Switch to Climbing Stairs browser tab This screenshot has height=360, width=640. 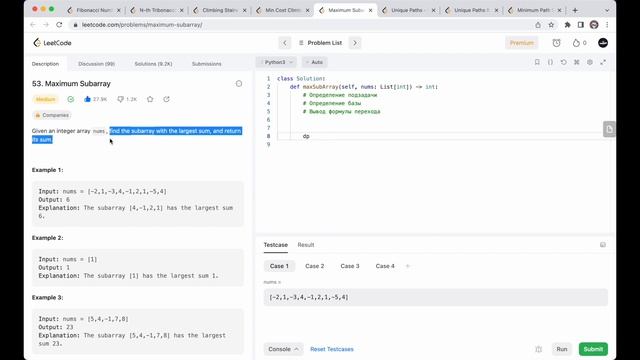click(x=220, y=10)
